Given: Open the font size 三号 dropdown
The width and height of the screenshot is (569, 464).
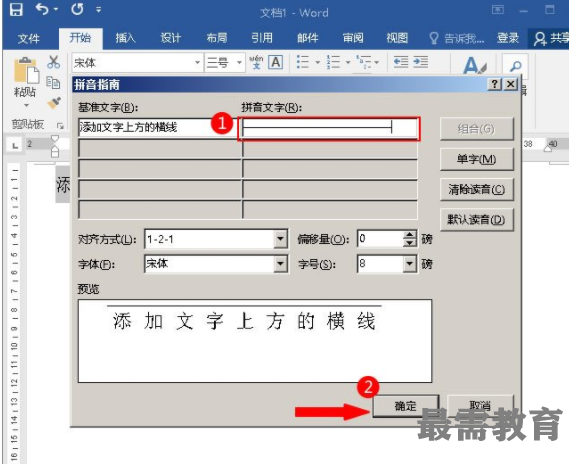Looking at the screenshot, I should click(239, 62).
